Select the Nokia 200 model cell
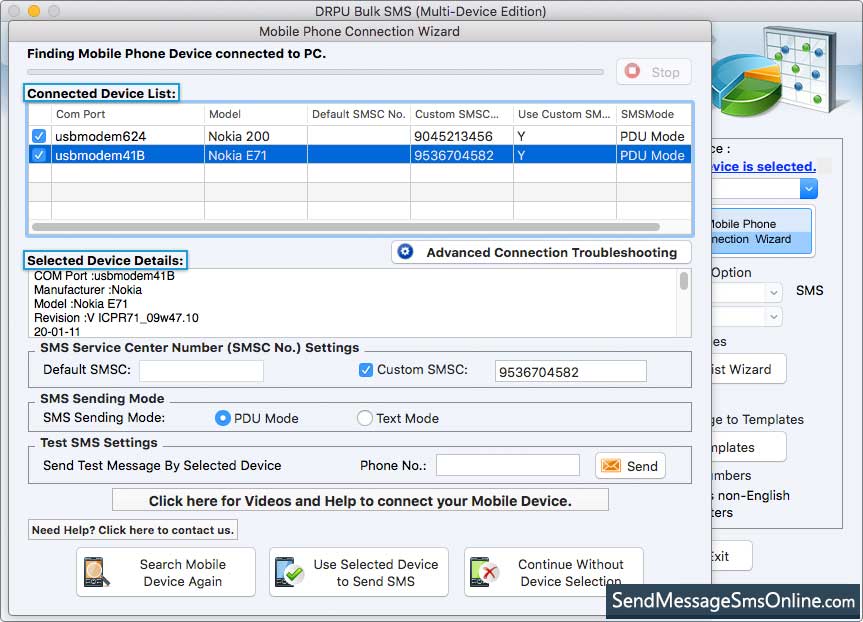 pyautogui.click(x=255, y=136)
